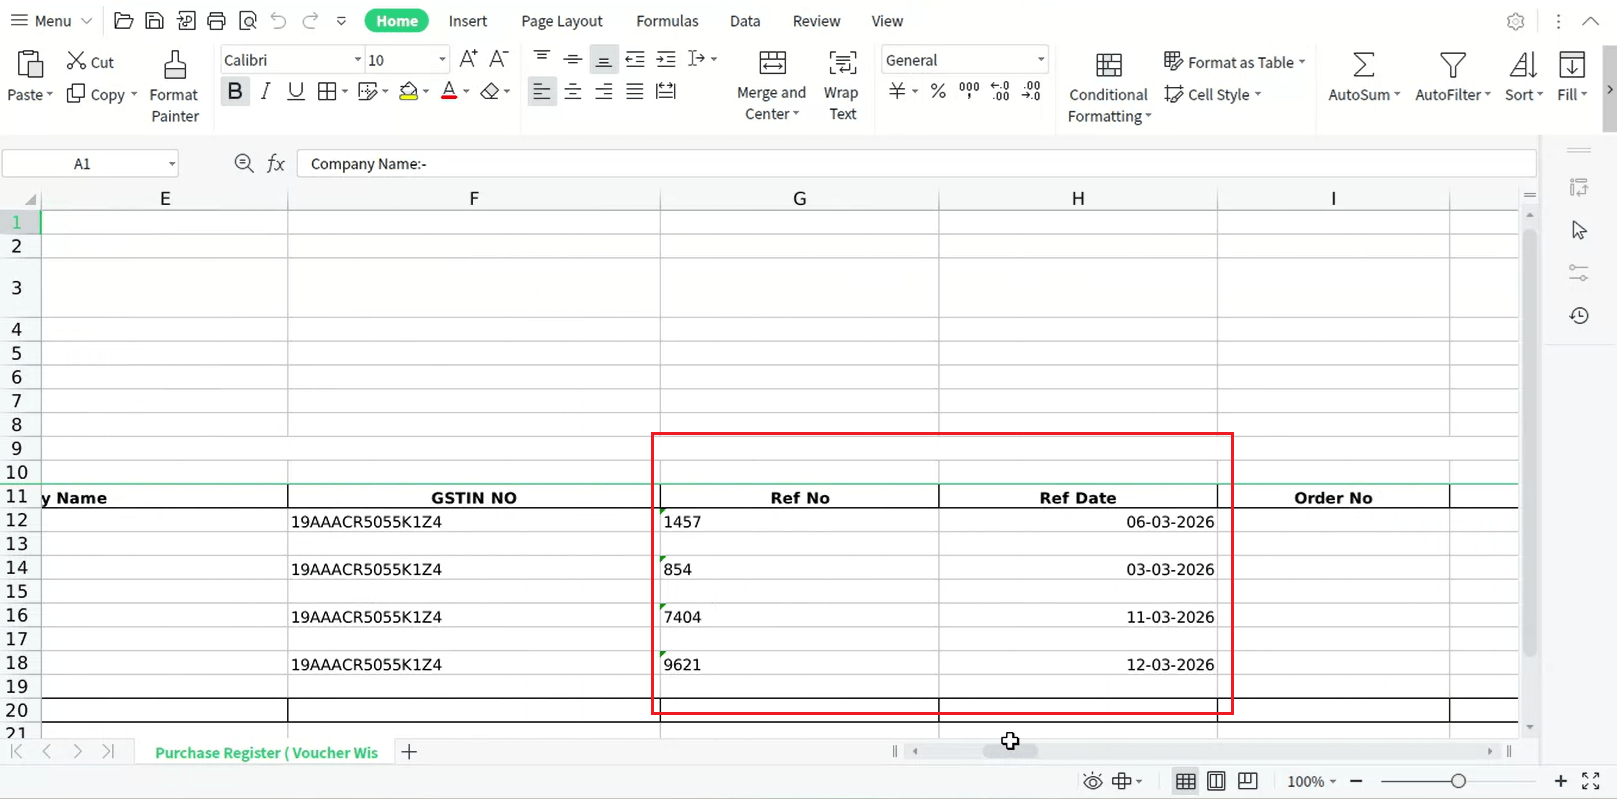The width and height of the screenshot is (1617, 799).
Task: Align text right
Action: point(604,92)
